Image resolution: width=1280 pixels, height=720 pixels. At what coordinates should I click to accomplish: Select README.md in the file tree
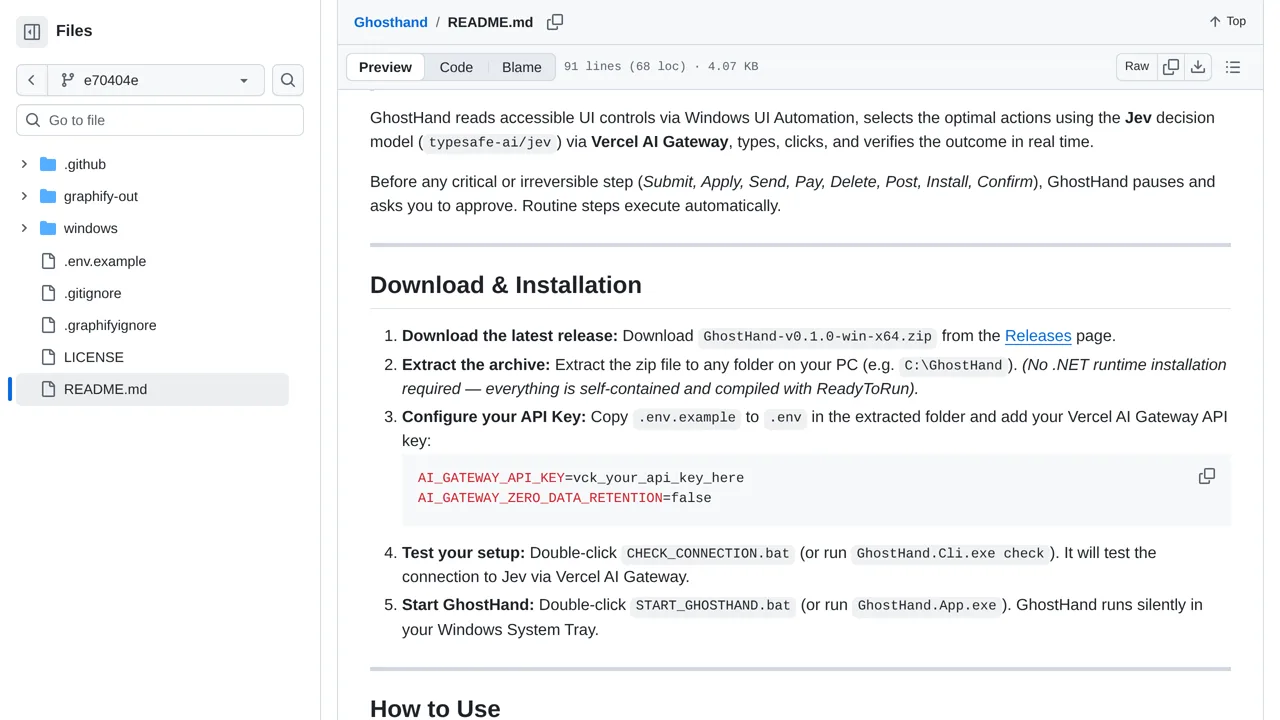(x=152, y=389)
